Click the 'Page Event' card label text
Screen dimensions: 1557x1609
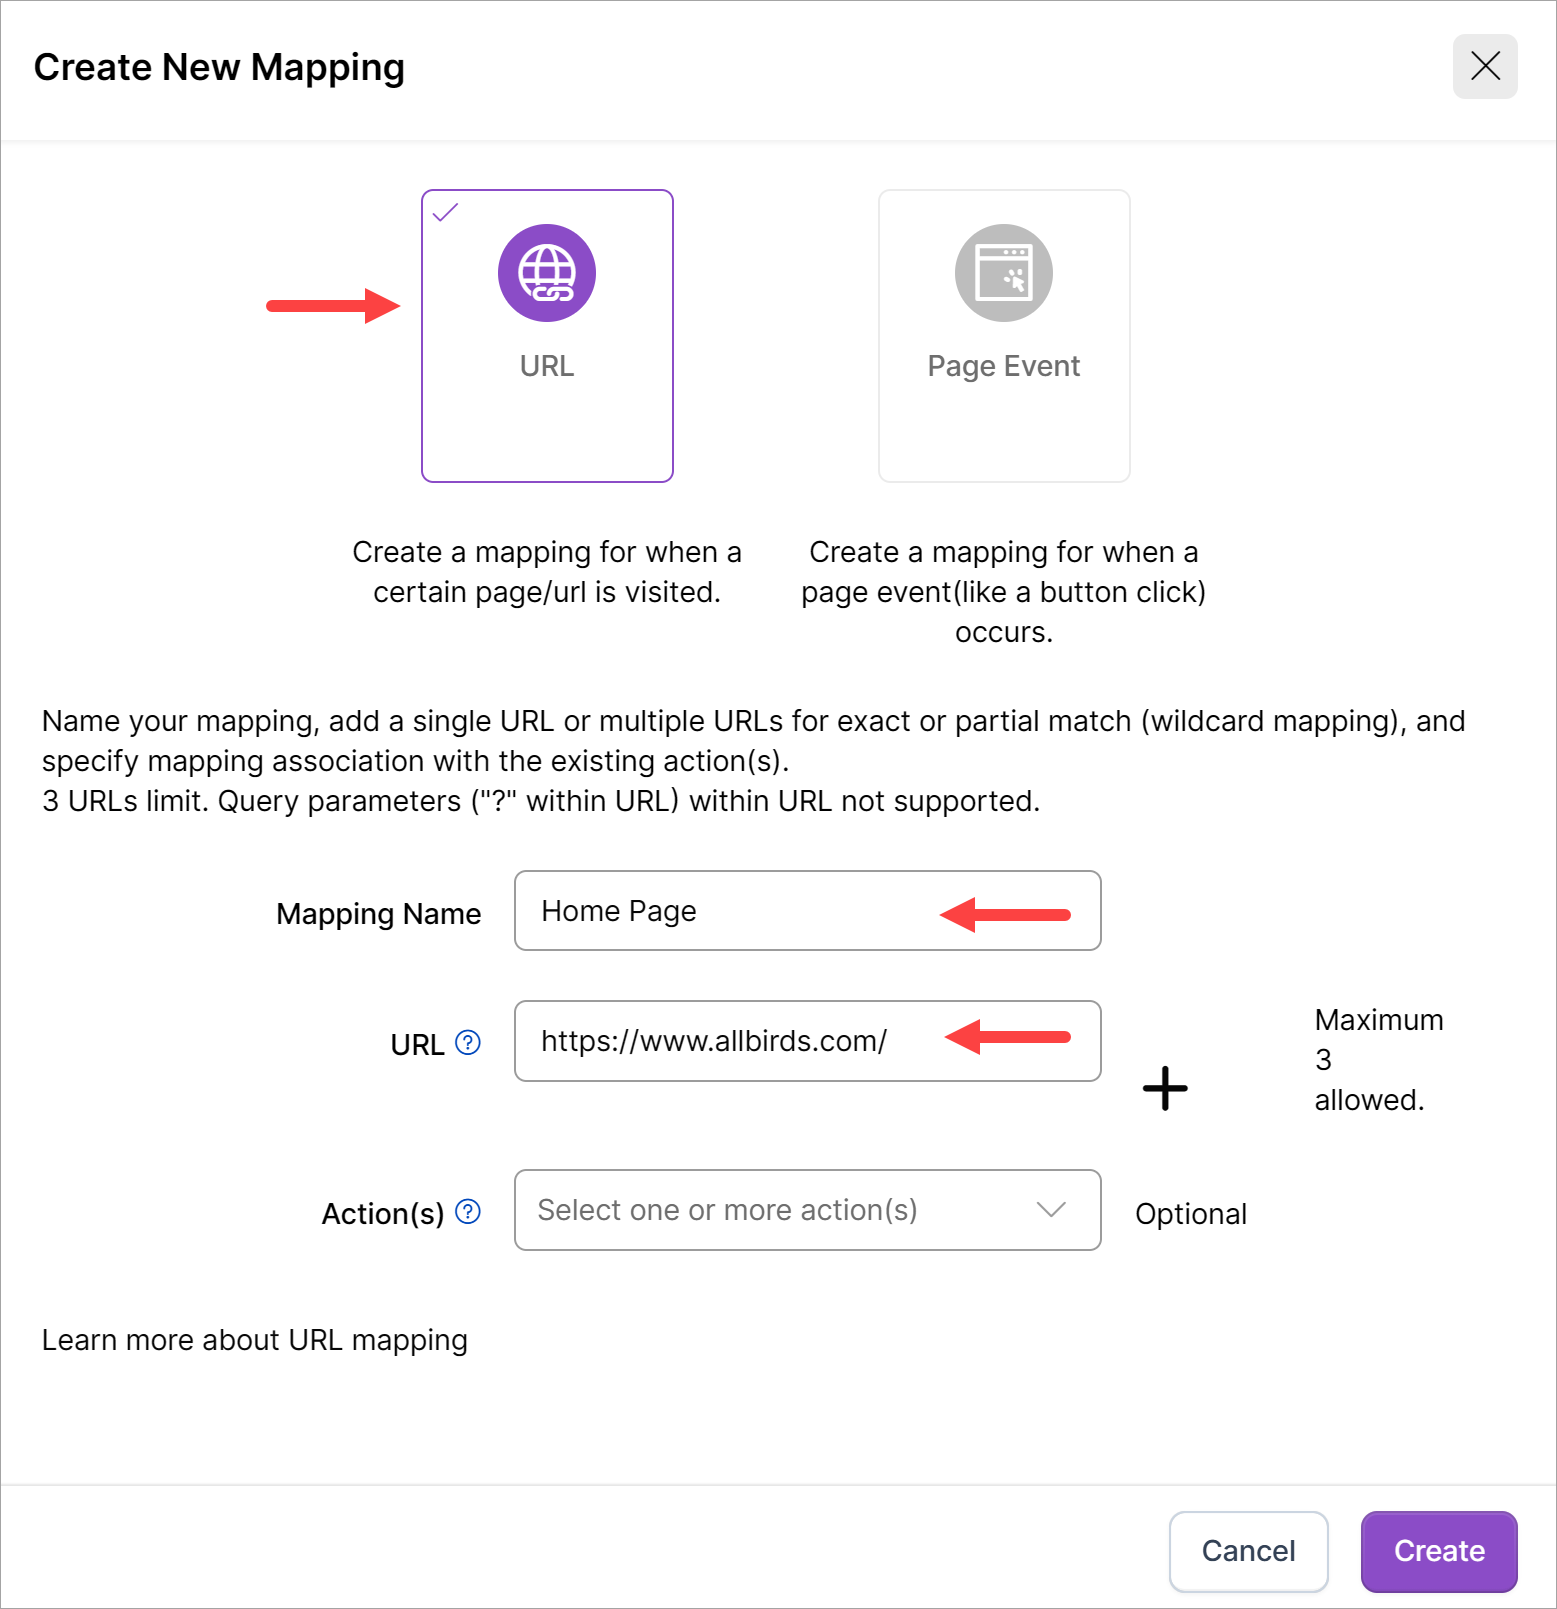click(x=1003, y=366)
